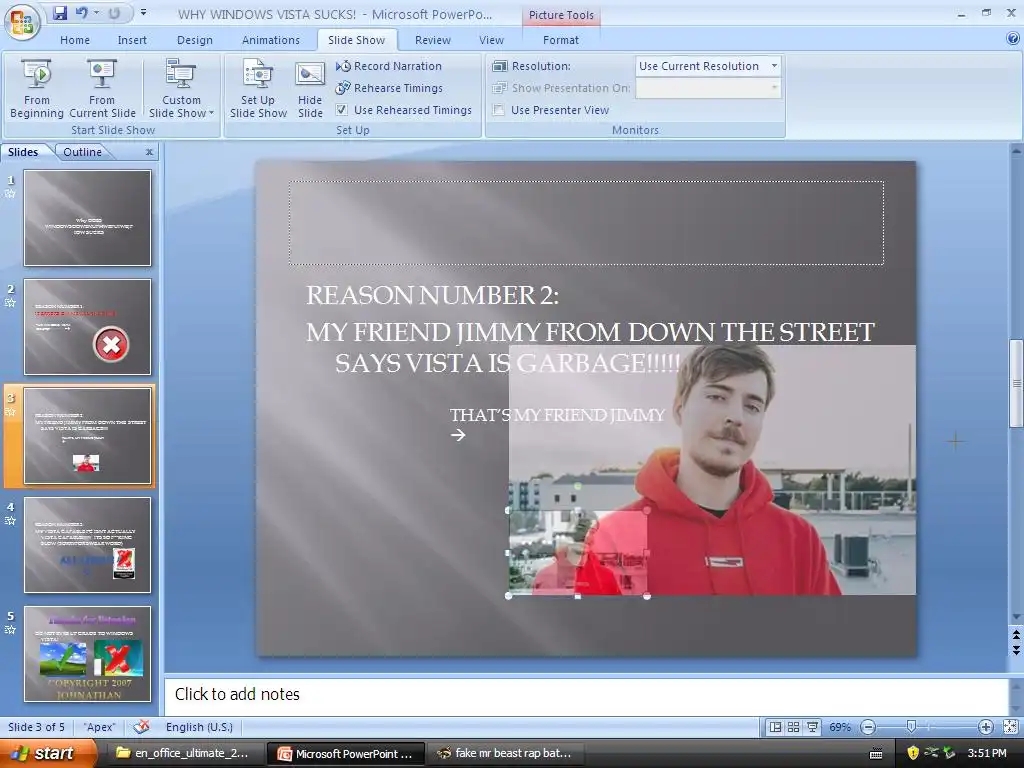Switch to the Home tab
This screenshot has width=1024, height=768.
(75, 40)
